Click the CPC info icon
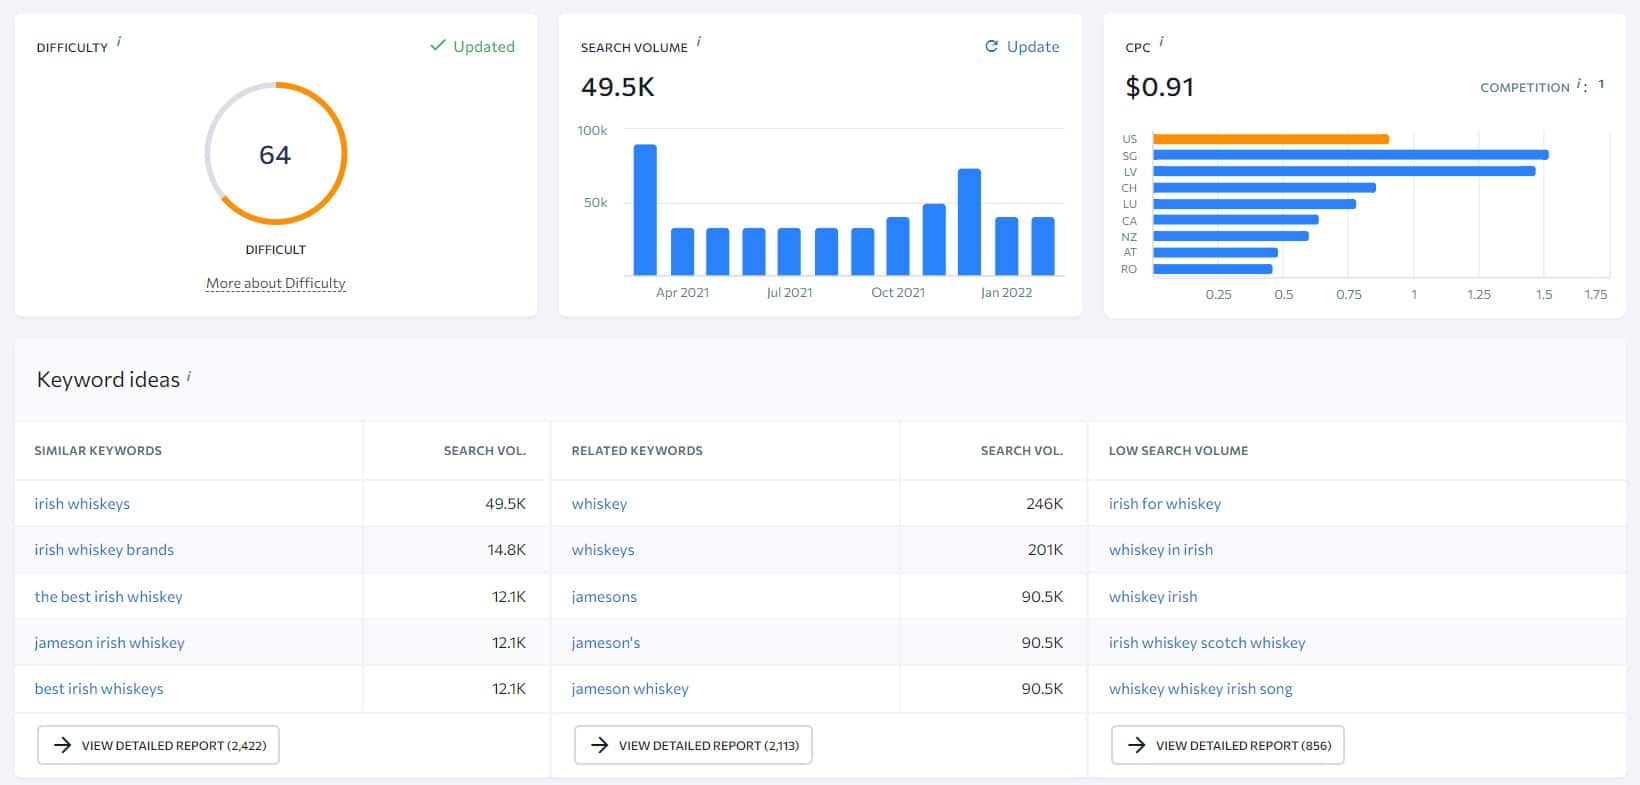The height and width of the screenshot is (785, 1640). (x=1161, y=41)
